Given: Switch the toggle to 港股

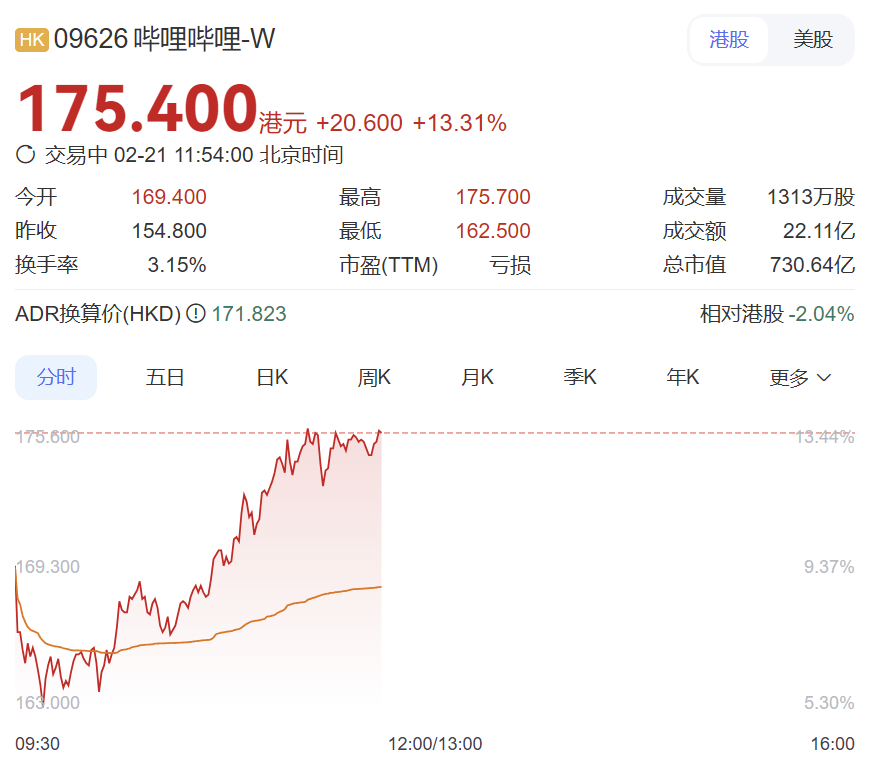Looking at the screenshot, I should tap(729, 40).
